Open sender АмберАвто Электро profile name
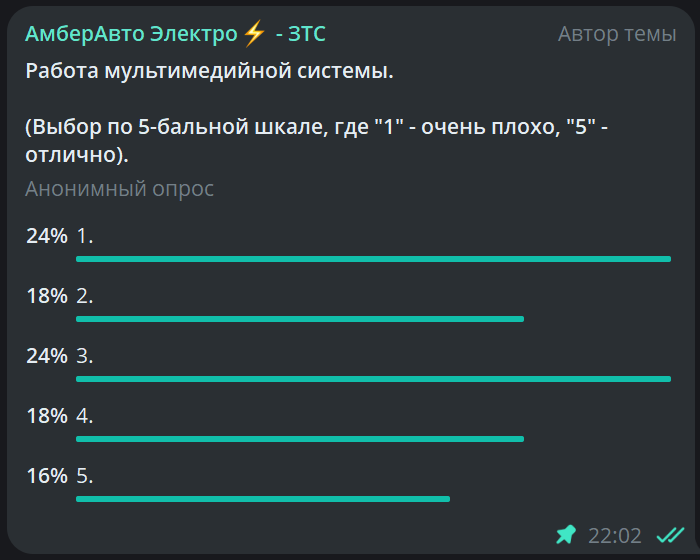700x560 pixels. click(130, 34)
